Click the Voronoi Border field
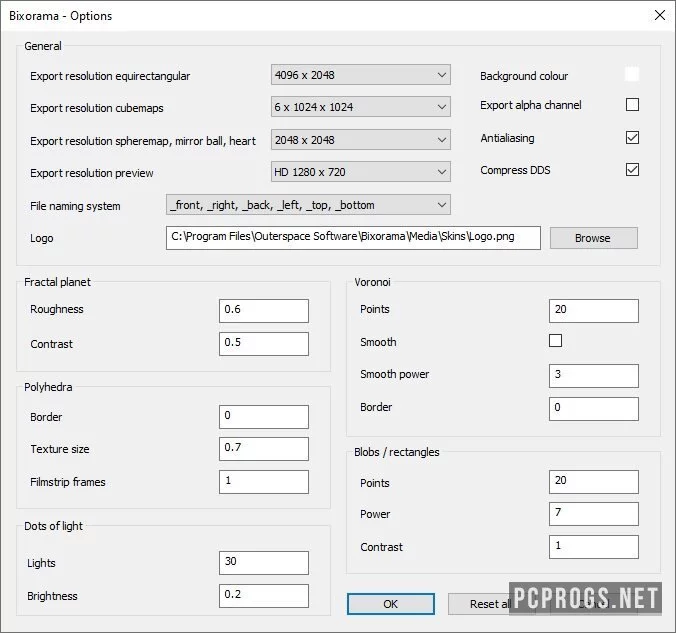 (594, 409)
